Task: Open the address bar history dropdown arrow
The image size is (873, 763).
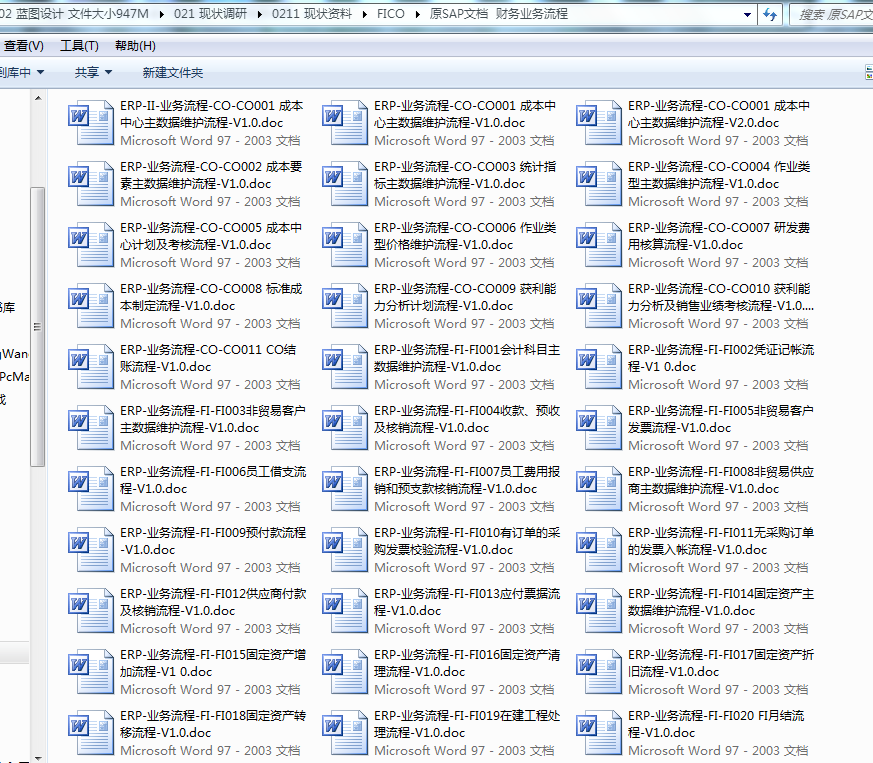Action: [748, 14]
